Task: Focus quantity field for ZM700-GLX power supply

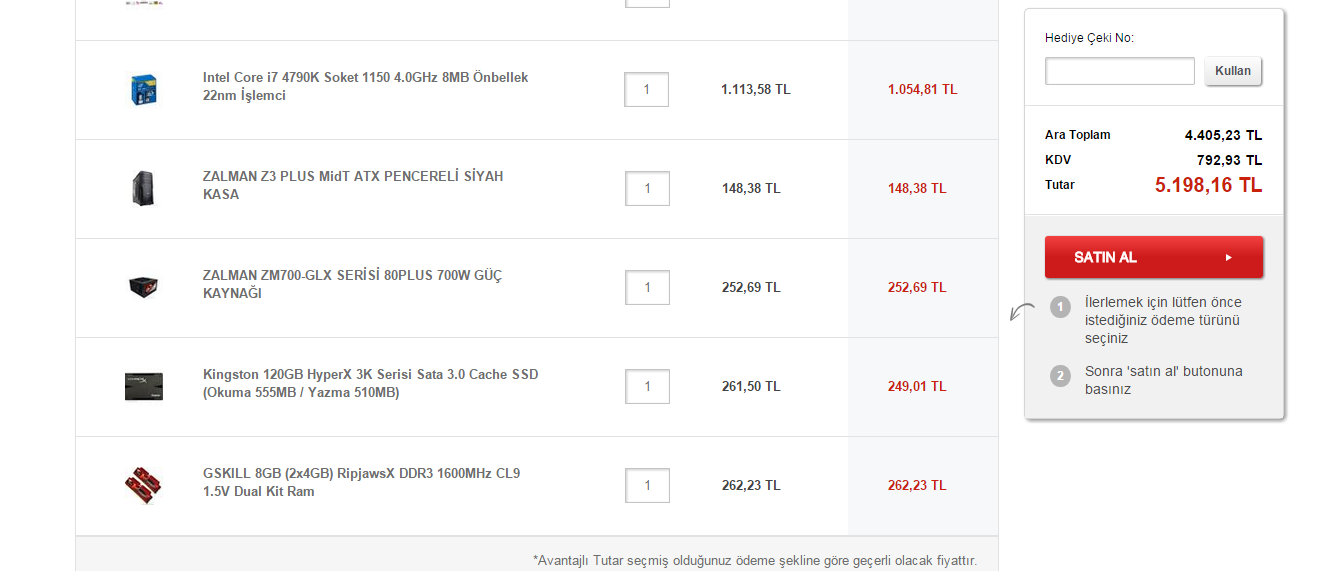Action: [647, 287]
